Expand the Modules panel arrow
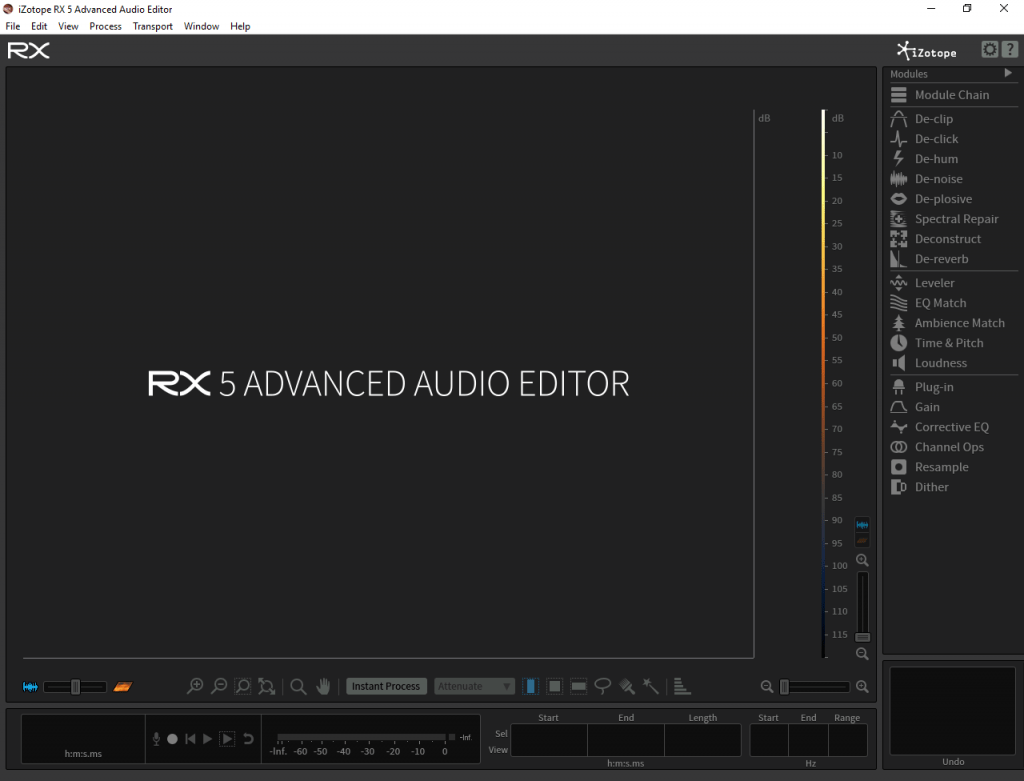The width and height of the screenshot is (1024, 781). (1008, 74)
